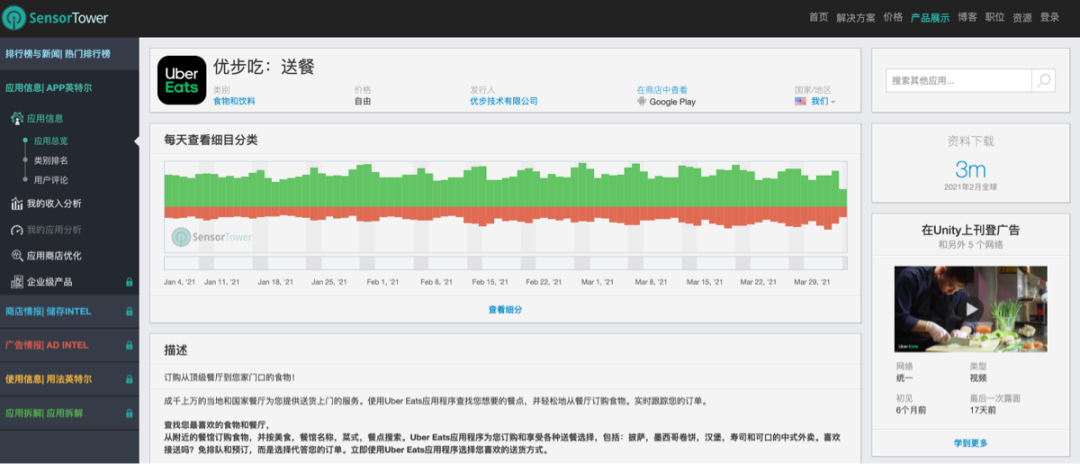
Task: Expand 应用信息 APP英特尔 section
Action: coord(69,87)
